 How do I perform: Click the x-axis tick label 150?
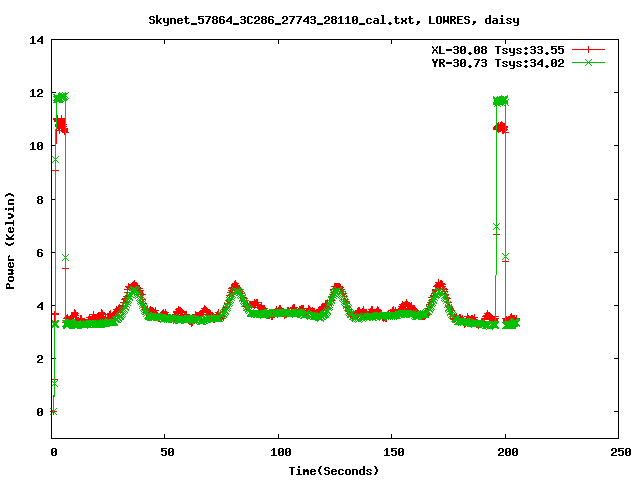(394, 452)
